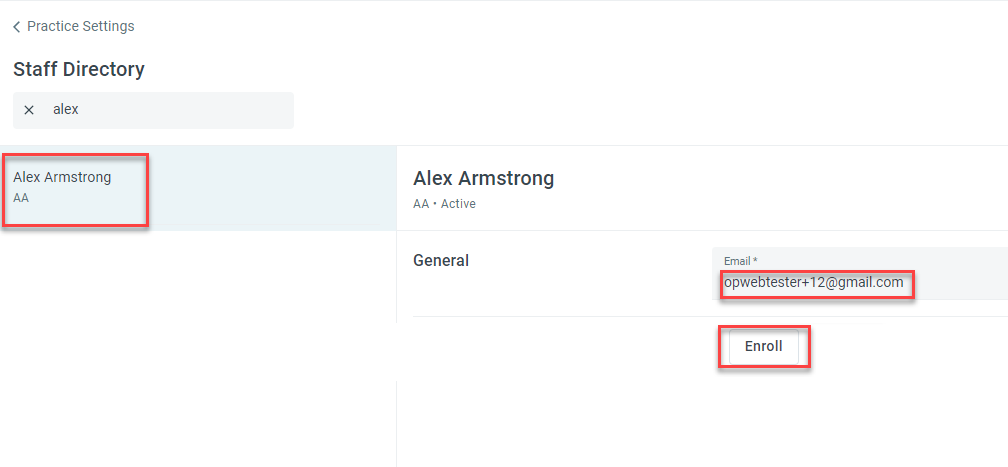Screen dimensions: 1008x467
Task: Select the General section label
Action: click(441, 261)
